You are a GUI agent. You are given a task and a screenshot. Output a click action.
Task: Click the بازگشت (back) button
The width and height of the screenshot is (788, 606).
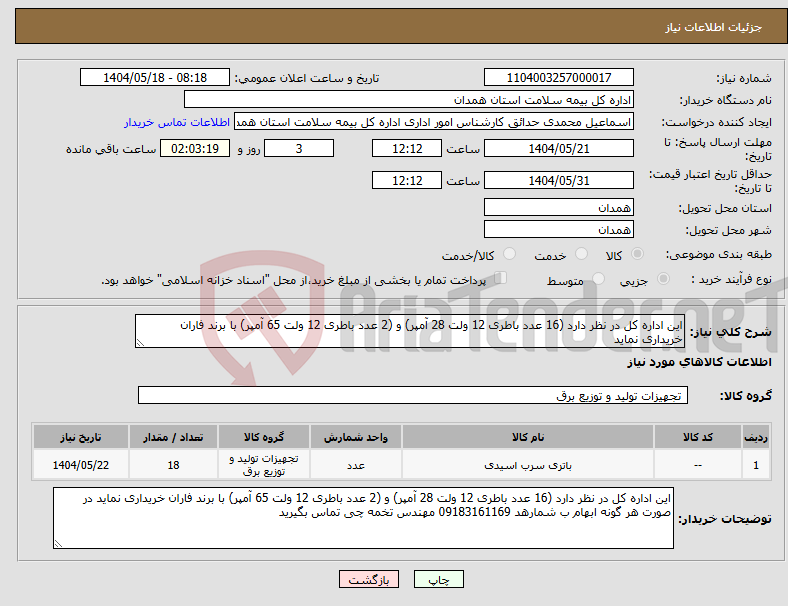click(369, 579)
